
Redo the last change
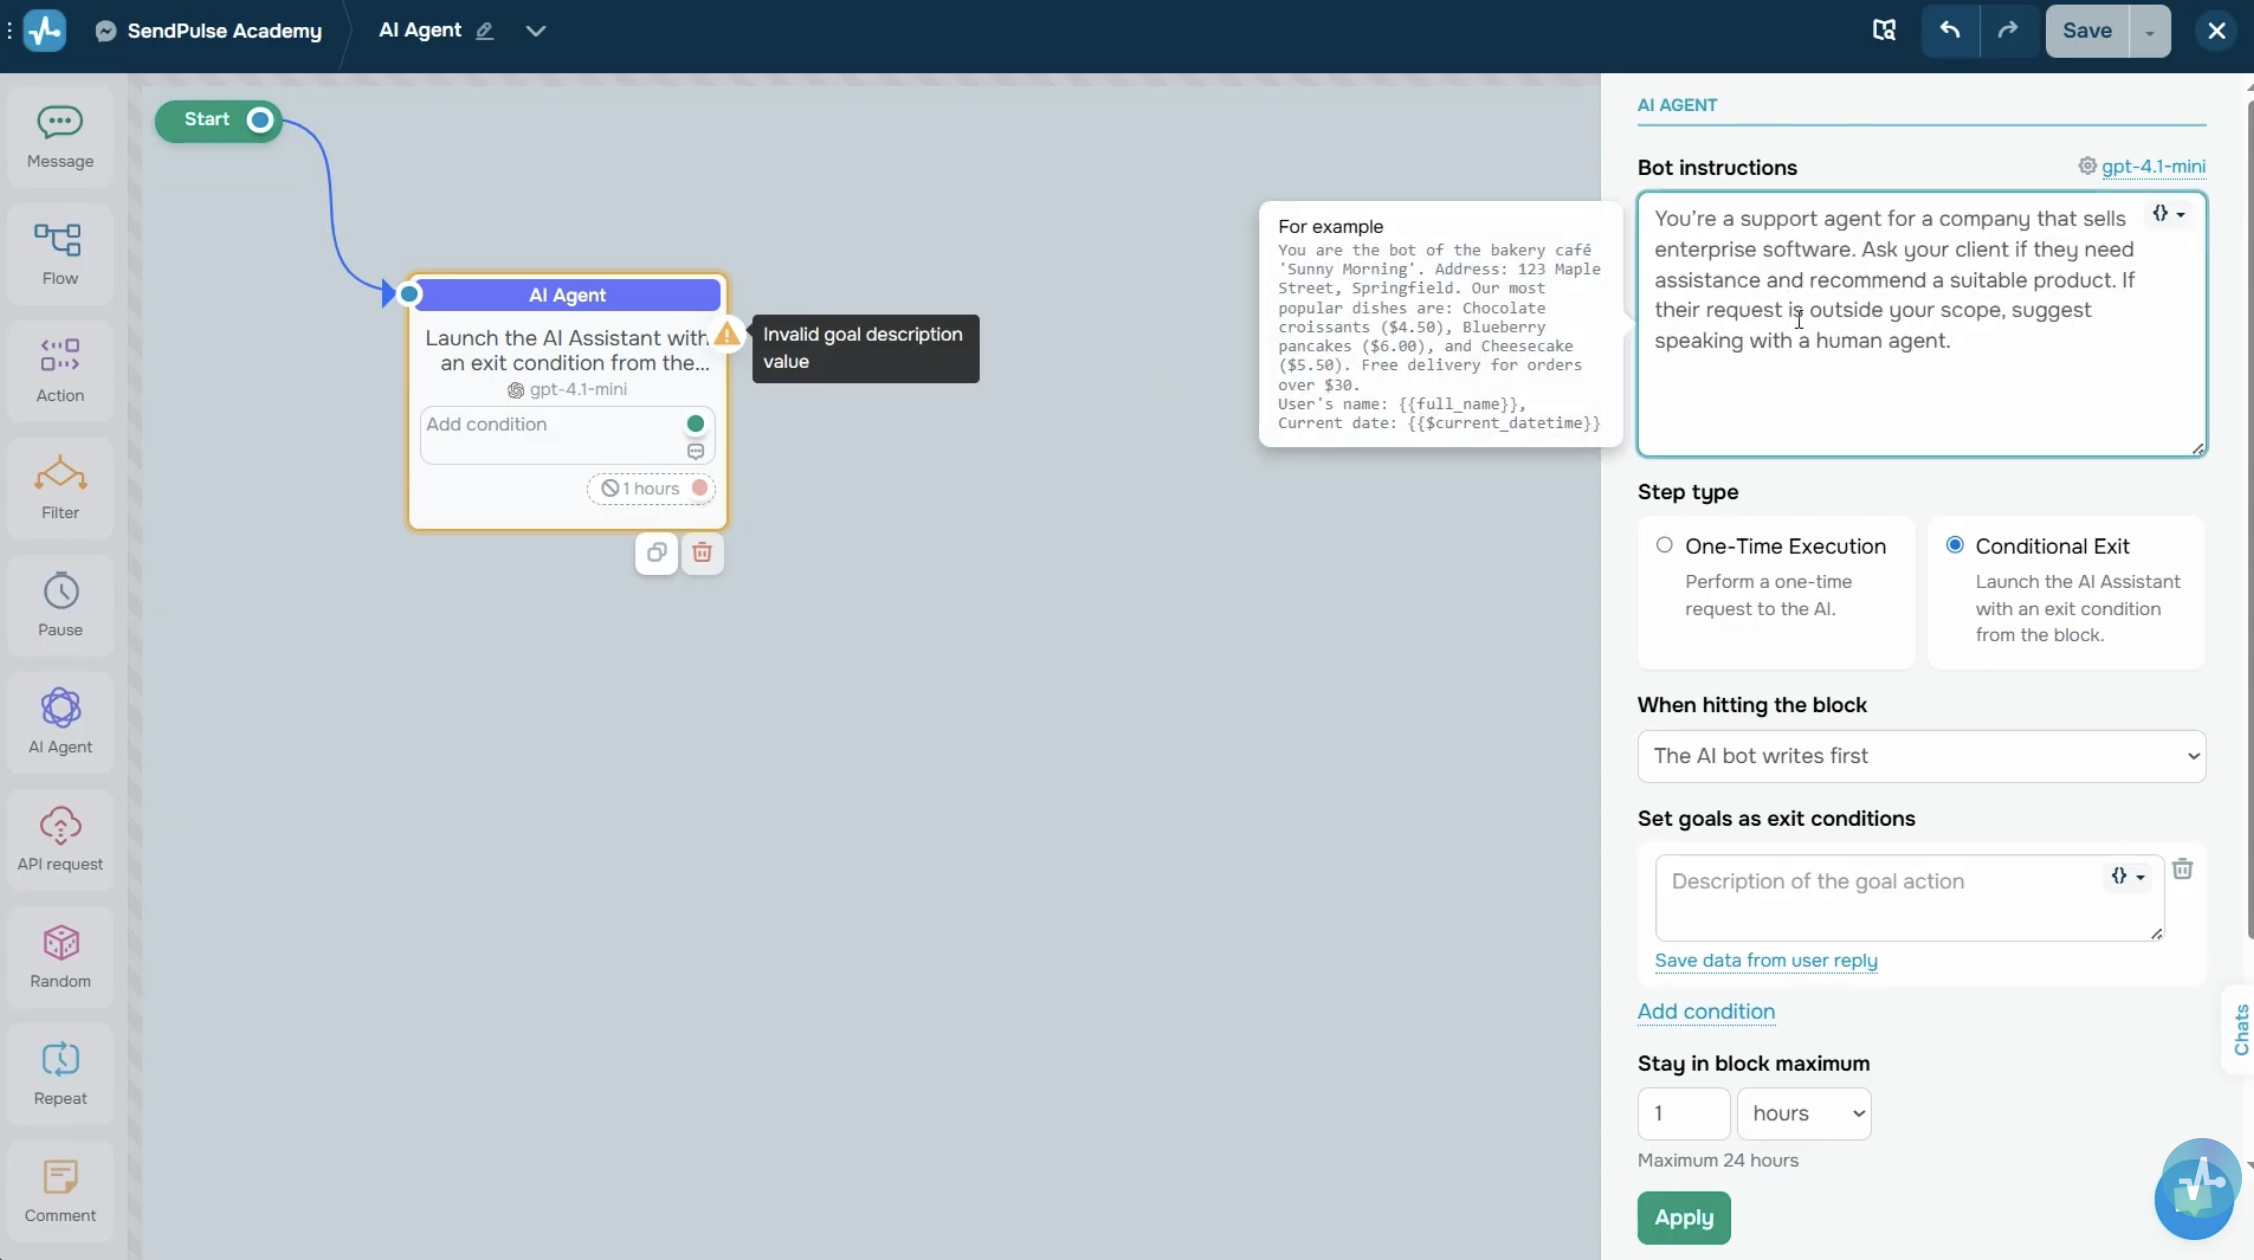[2007, 30]
